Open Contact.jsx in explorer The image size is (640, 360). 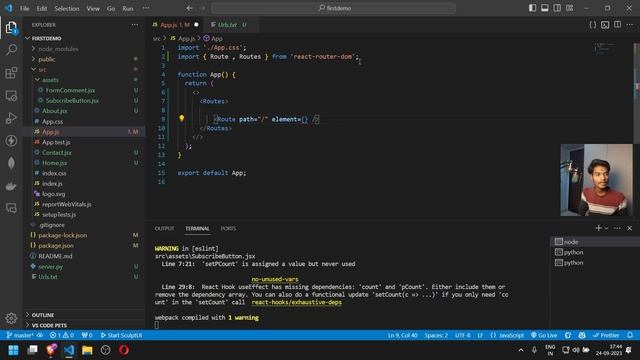click(57, 153)
